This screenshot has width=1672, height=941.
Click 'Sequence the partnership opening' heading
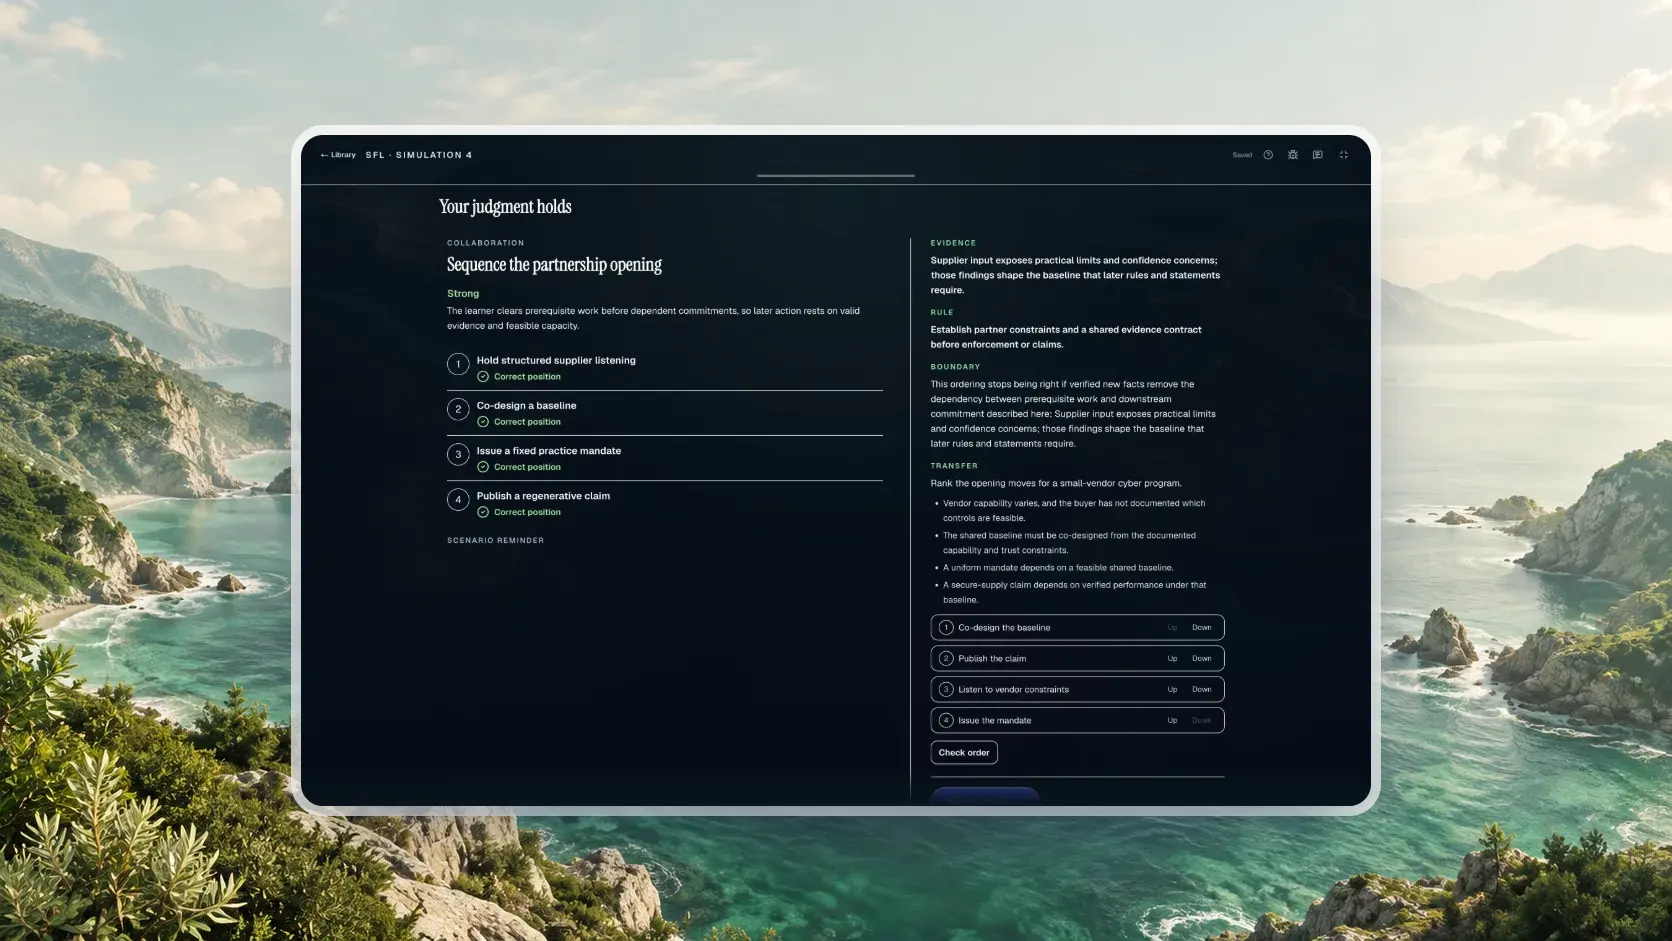[554, 265]
